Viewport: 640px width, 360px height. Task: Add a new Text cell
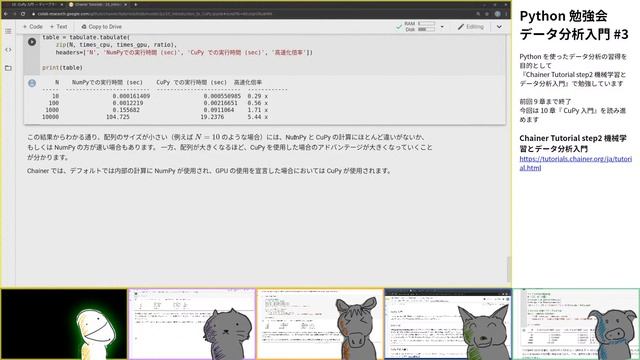click(59, 27)
